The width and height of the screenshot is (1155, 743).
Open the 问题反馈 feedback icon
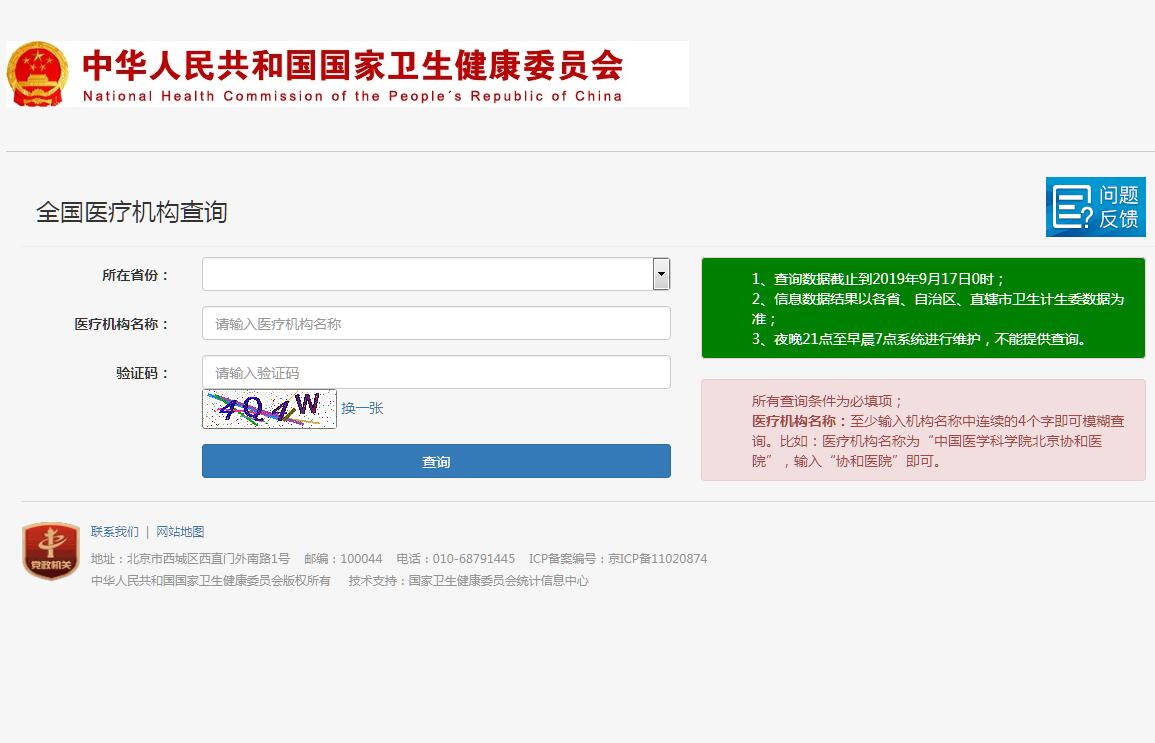tap(1095, 207)
